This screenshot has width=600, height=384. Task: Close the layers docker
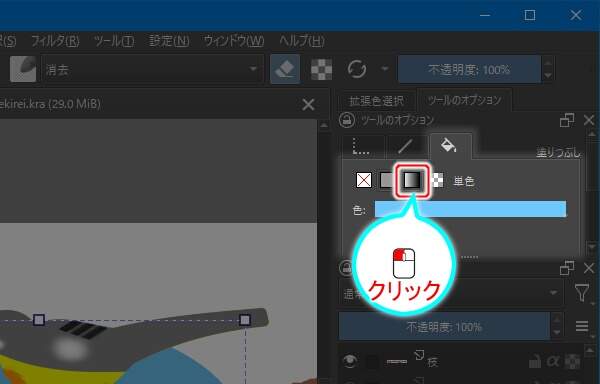click(x=589, y=268)
